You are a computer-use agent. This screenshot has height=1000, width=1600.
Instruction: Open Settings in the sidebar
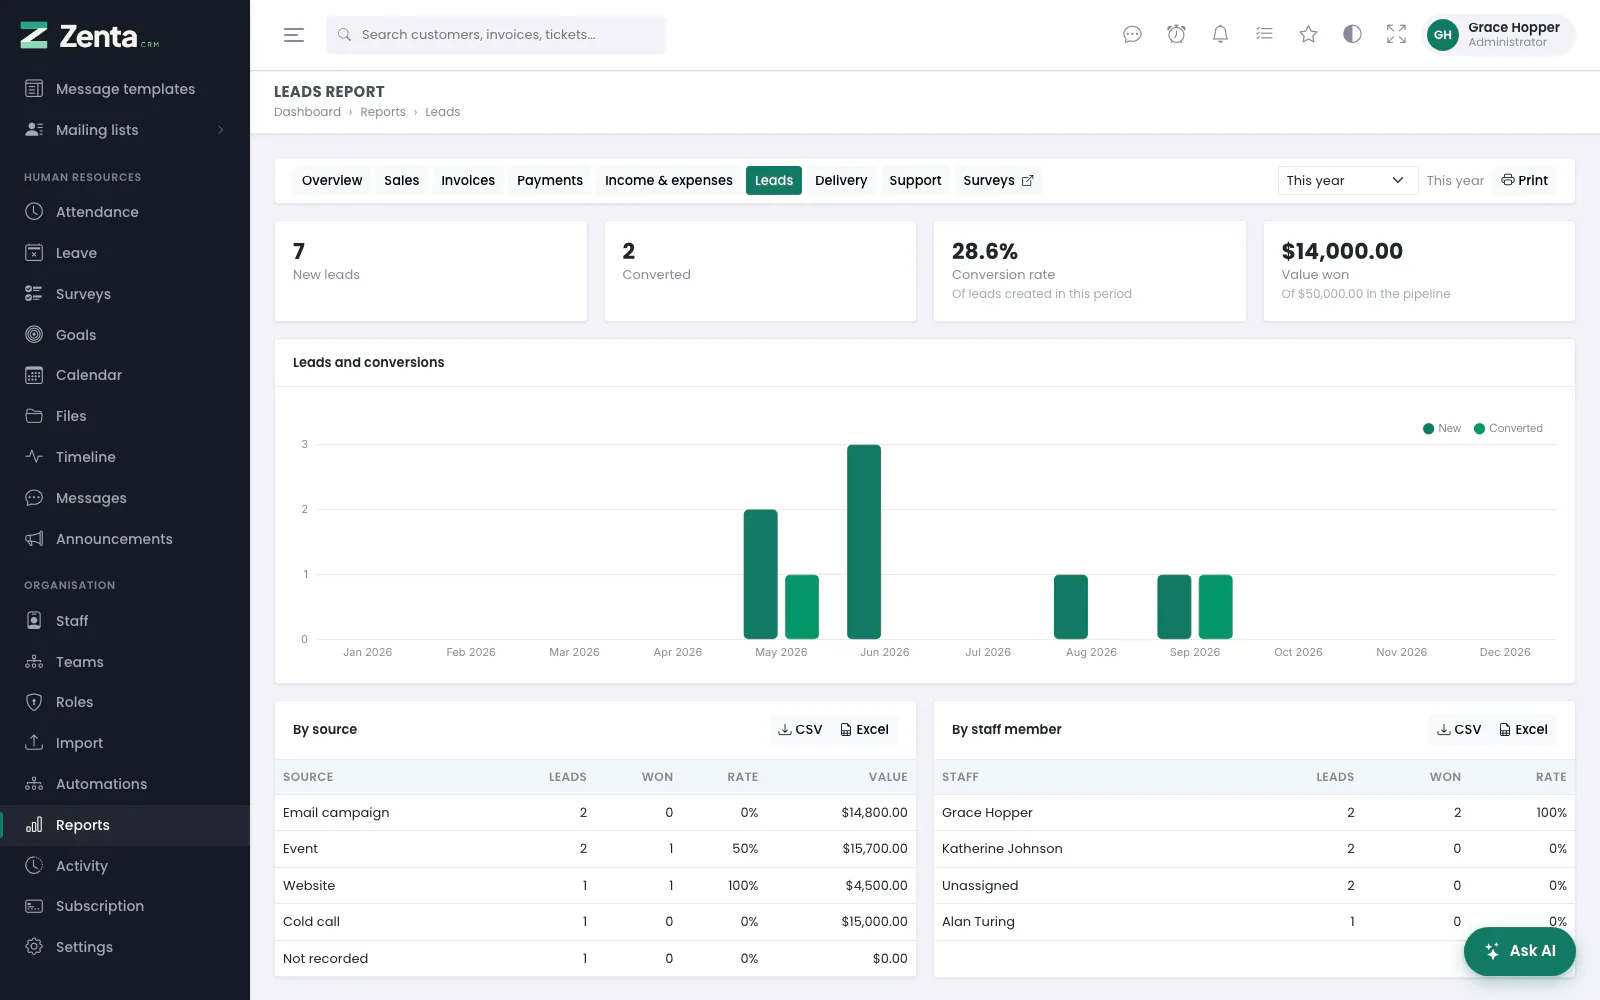(125, 947)
